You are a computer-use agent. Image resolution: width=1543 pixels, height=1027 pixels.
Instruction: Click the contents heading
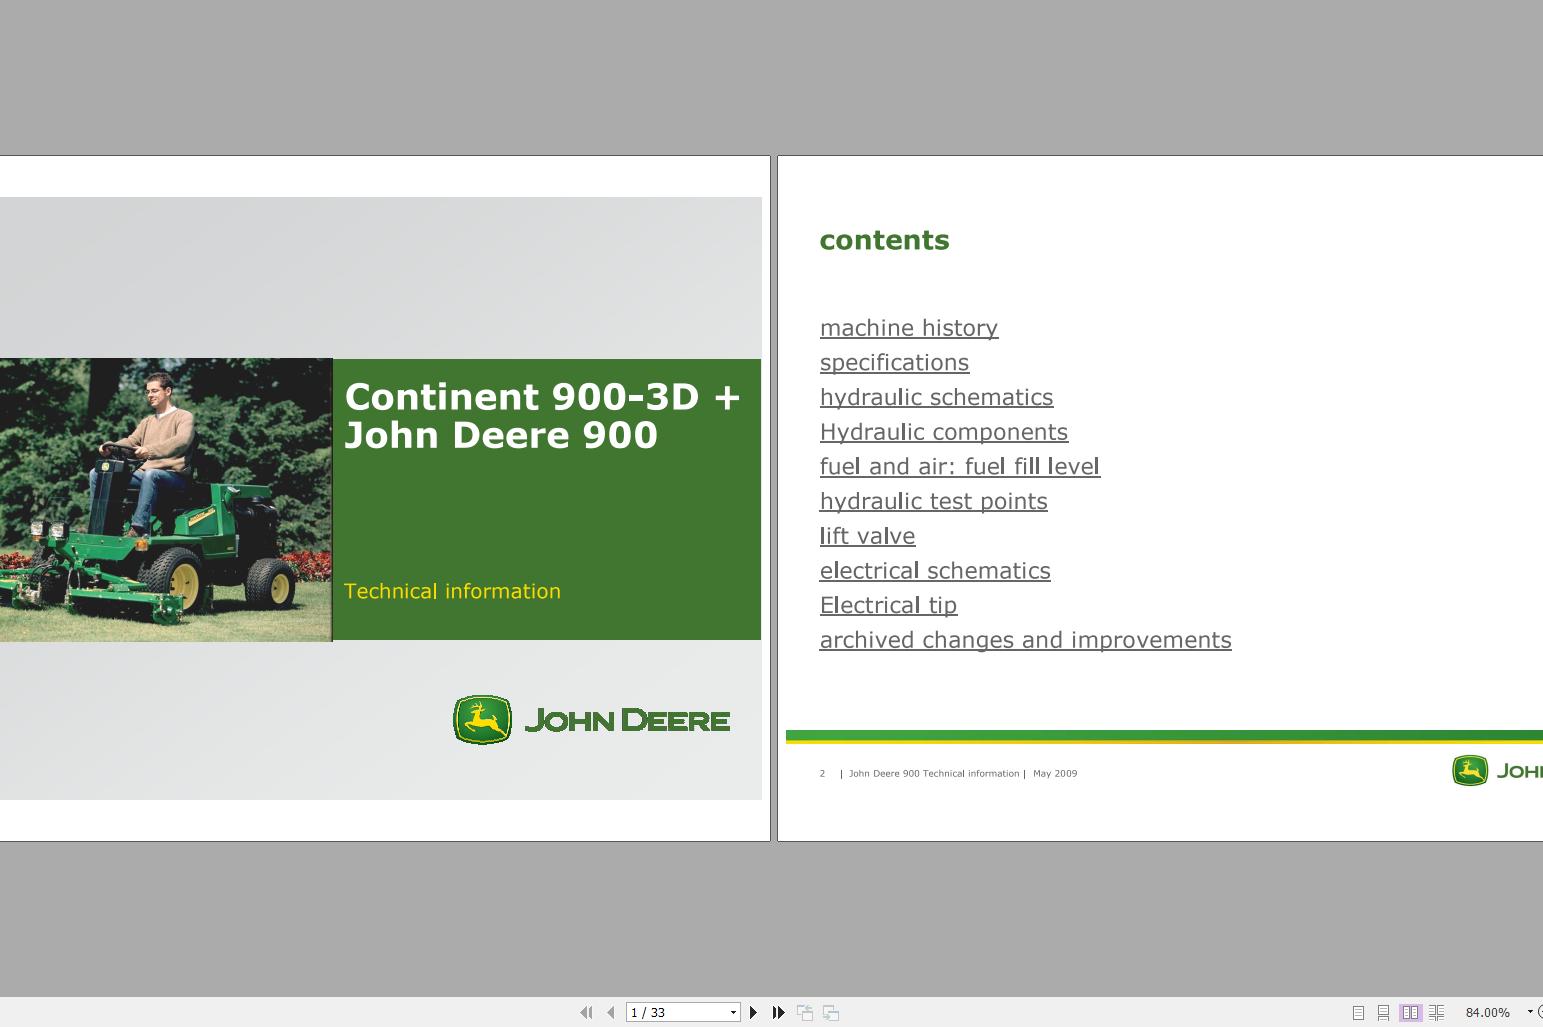coord(885,240)
